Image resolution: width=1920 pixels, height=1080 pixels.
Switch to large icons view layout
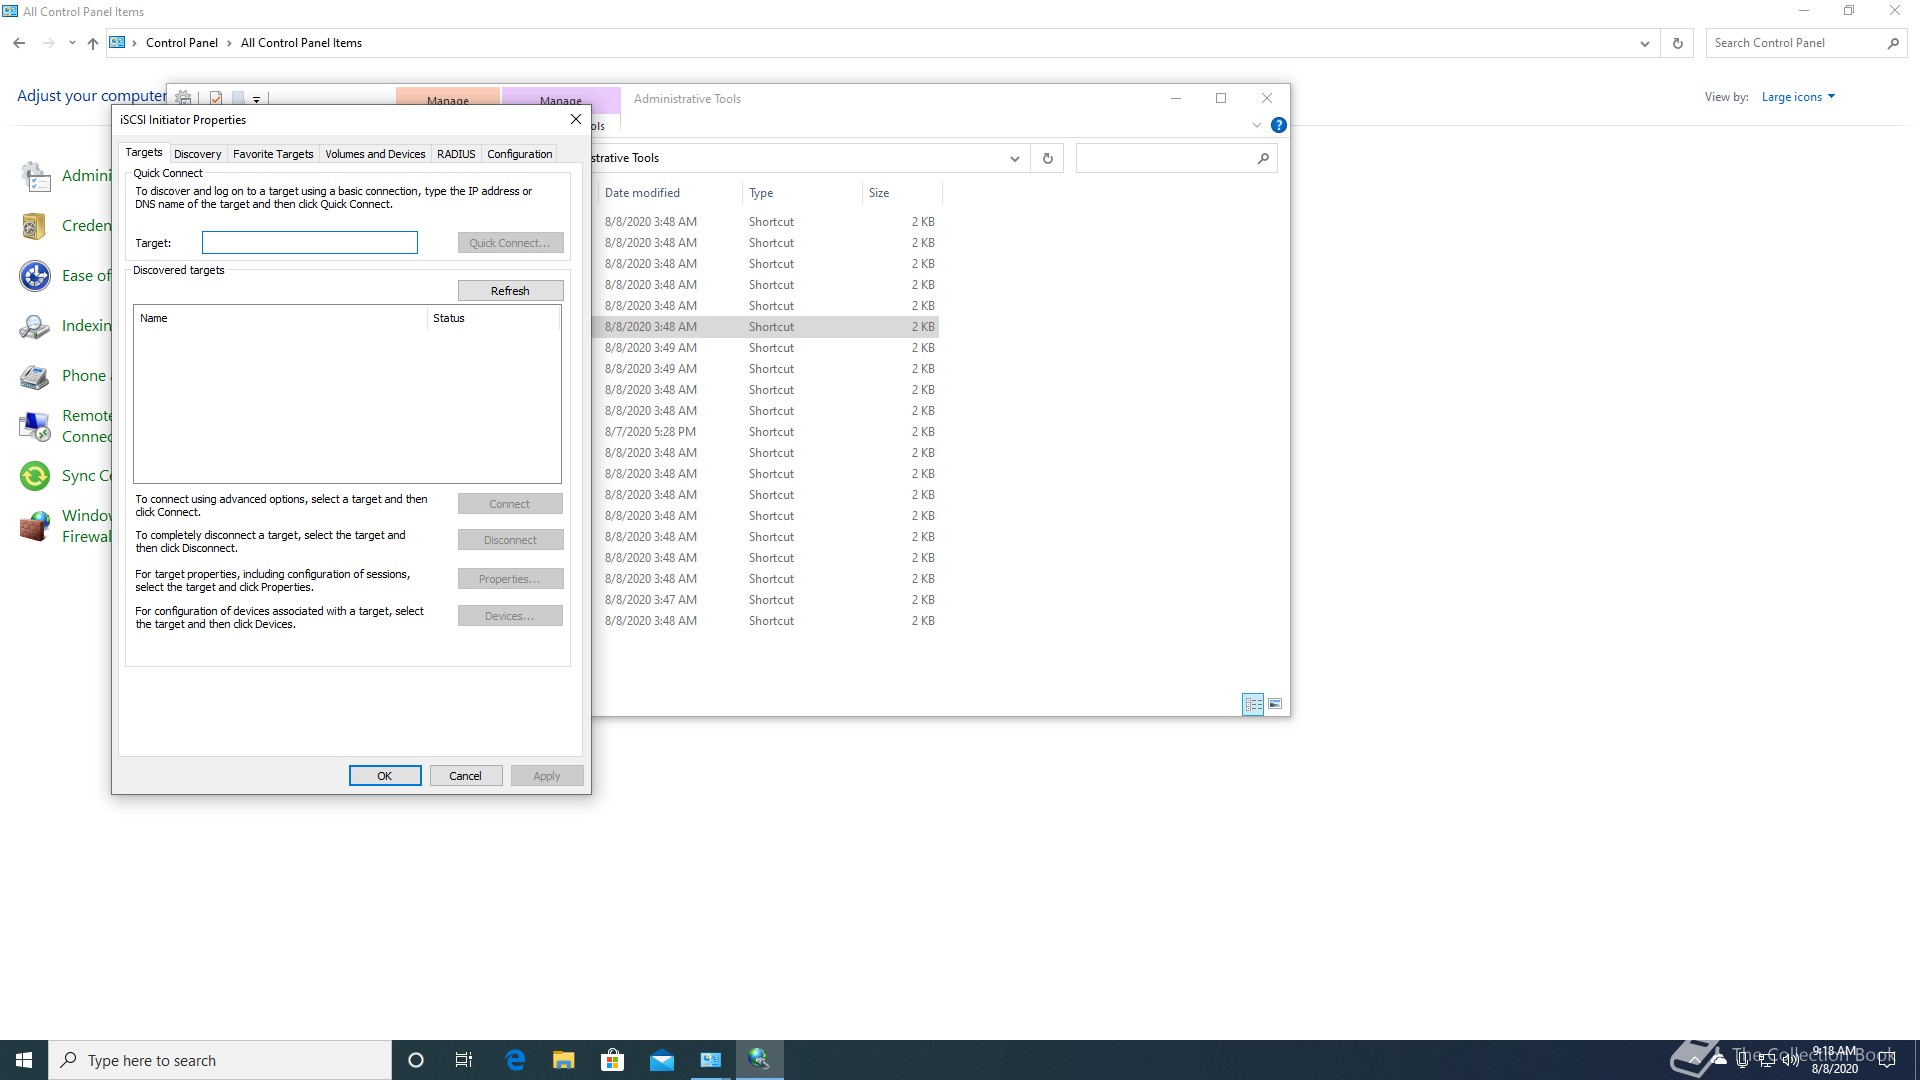1275,704
